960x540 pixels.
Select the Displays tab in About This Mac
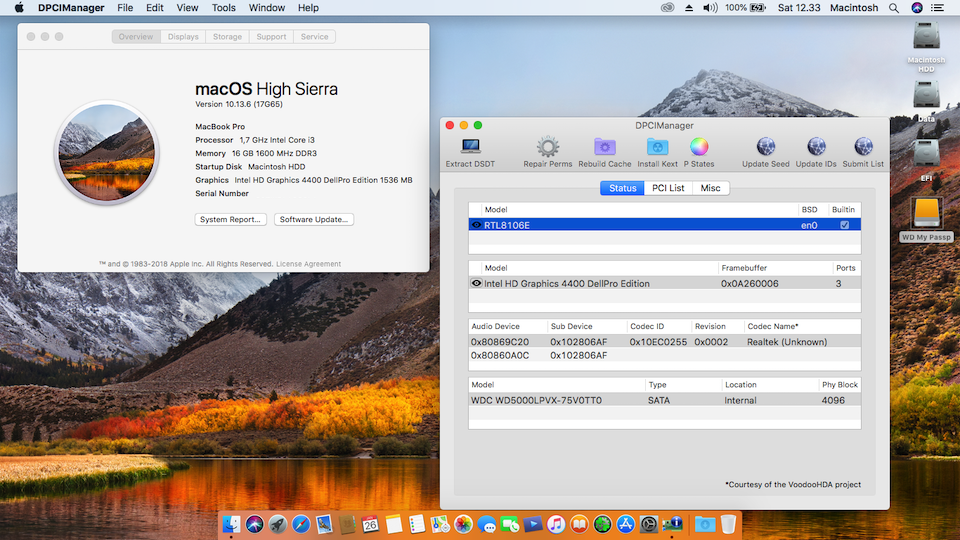183,37
